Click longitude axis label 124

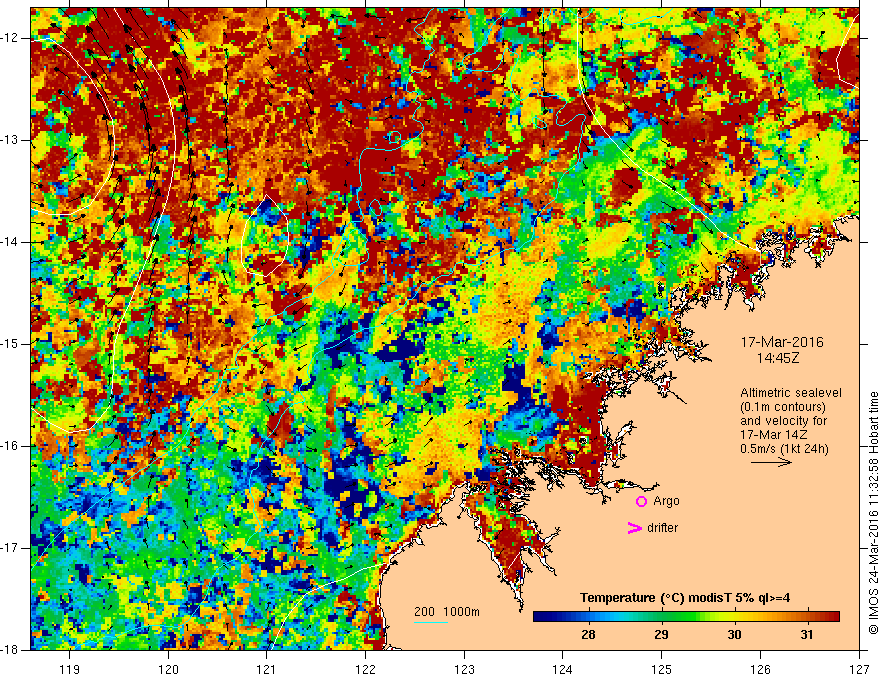point(563,669)
